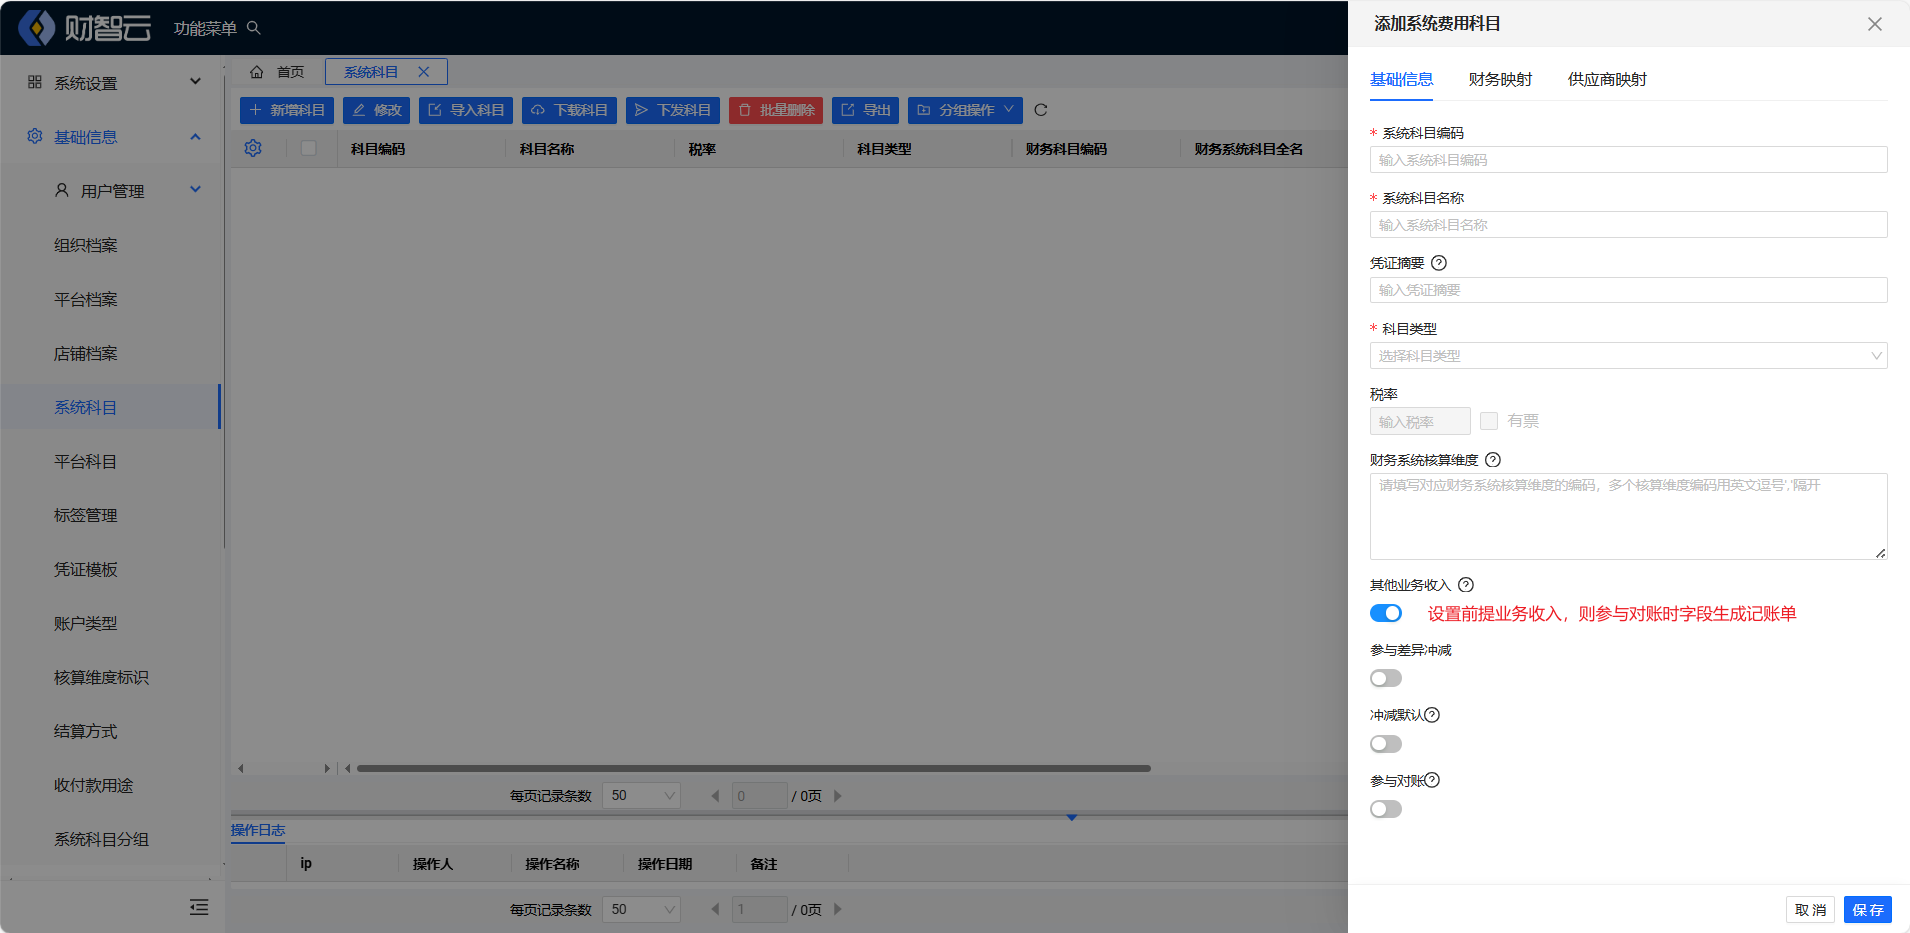
Task: Enable the 参与差异冲减 switch
Action: coord(1386,678)
